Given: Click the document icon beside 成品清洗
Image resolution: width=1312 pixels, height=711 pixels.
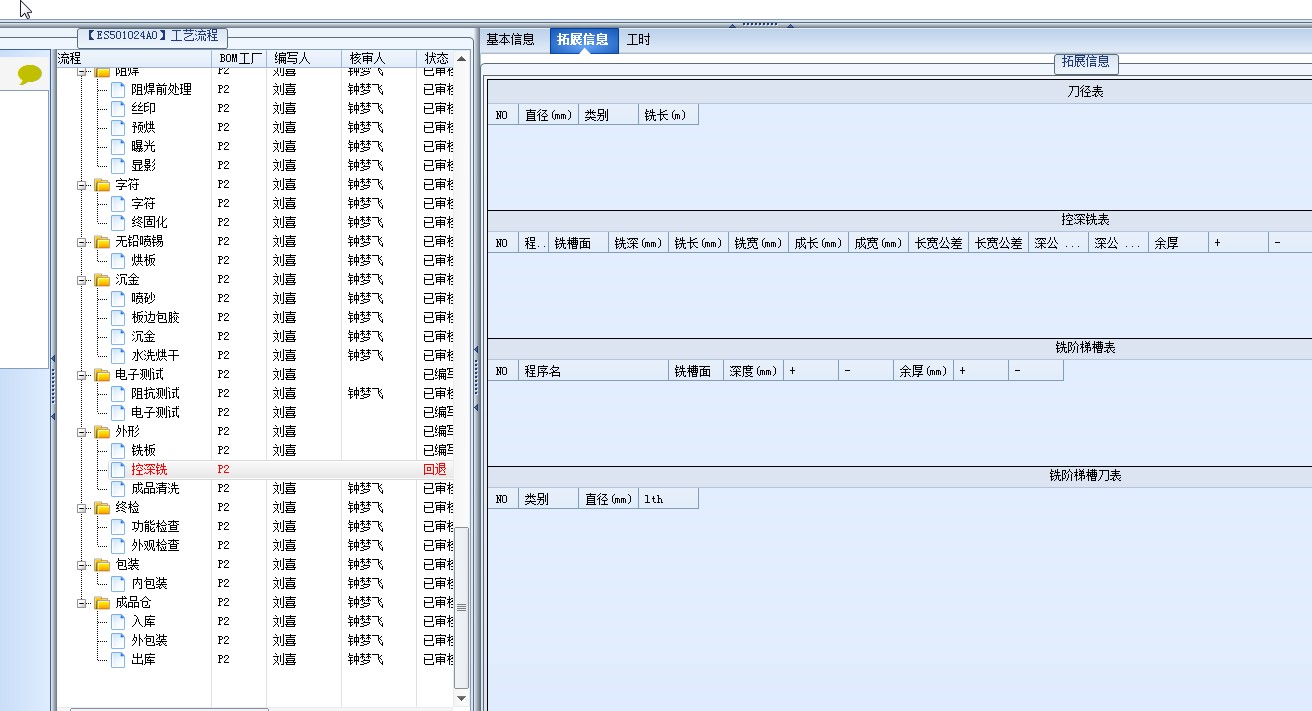Looking at the screenshot, I should (118, 488).
